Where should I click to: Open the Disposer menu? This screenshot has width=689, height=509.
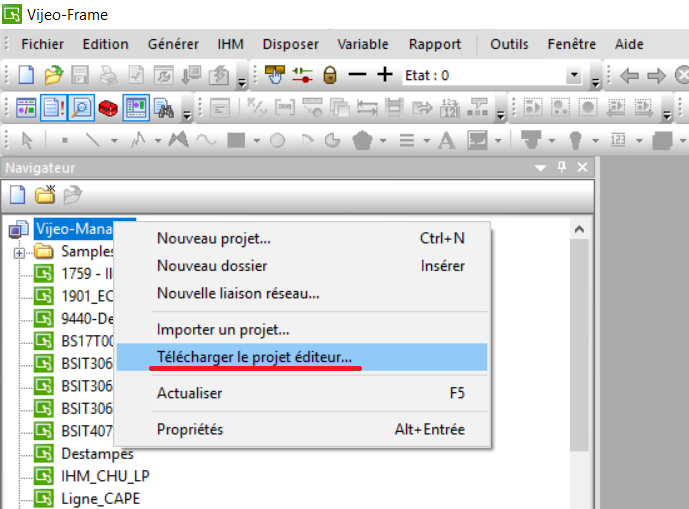[x=290, y=44]
